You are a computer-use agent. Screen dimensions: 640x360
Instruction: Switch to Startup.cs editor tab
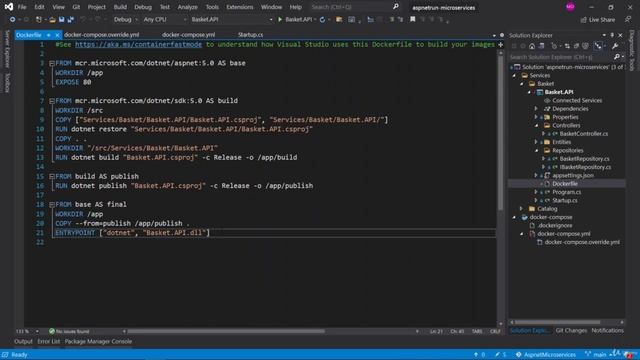[250, 35]
